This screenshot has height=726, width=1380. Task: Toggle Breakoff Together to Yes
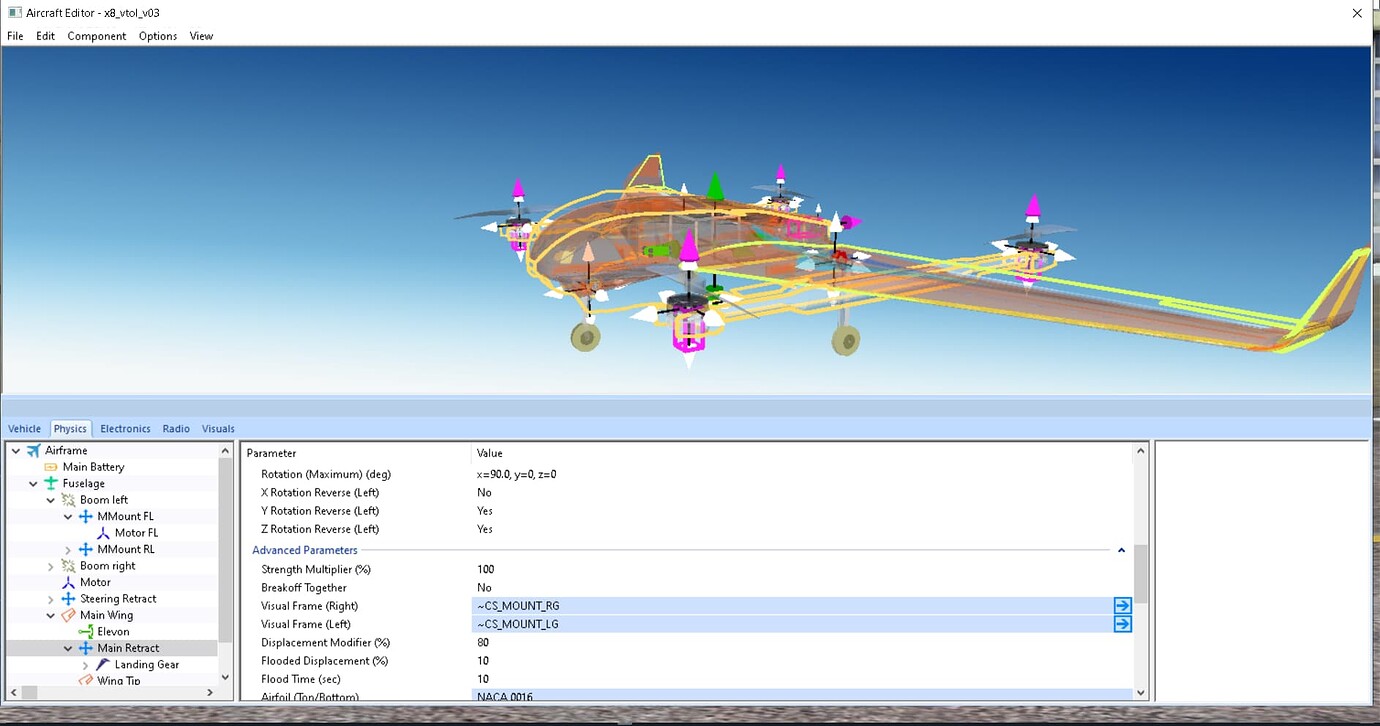pyautogui.click(x=485, y=587)
